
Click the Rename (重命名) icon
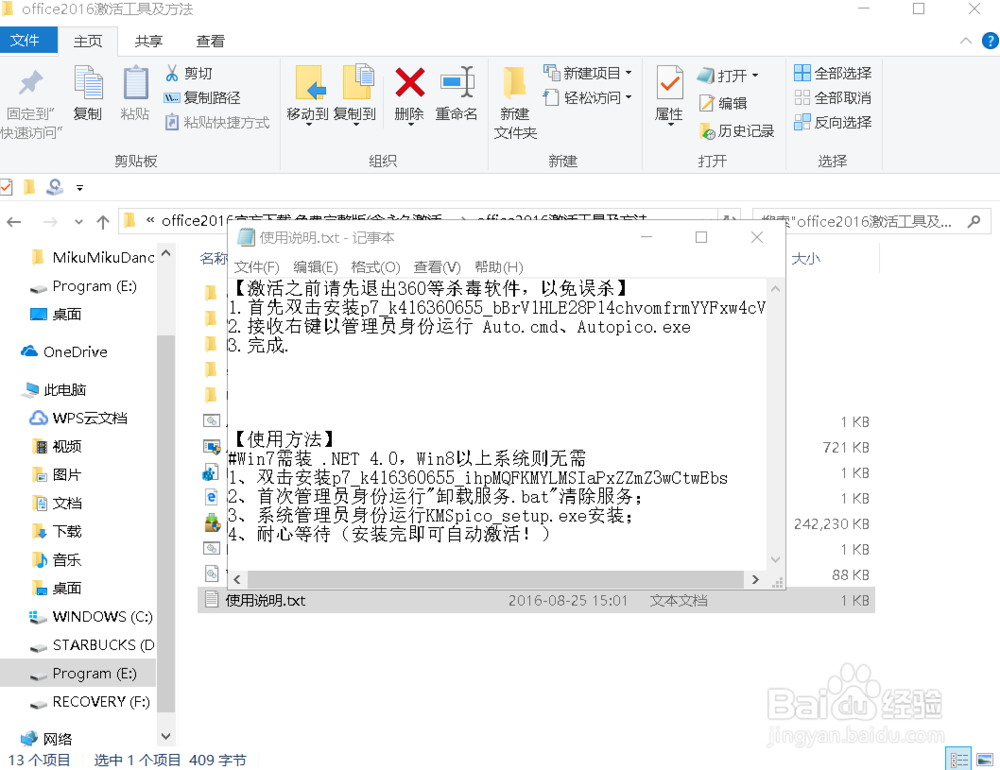[457, 83]
